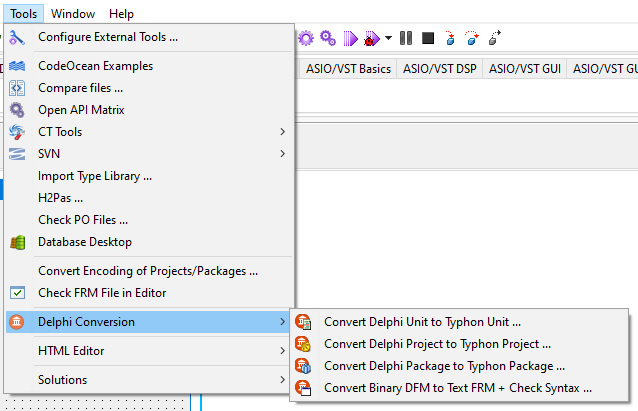The width and height of the screenshot is (638, 411).
Task: Click Check FRM File in Editor label
Action: pos(102,293)
